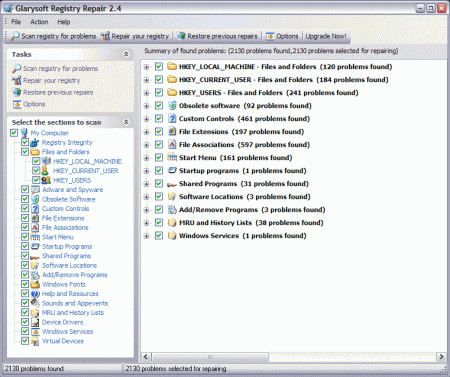Open the Action menu
The width and height of the screenshot is (450, 377).
(39, 22)
